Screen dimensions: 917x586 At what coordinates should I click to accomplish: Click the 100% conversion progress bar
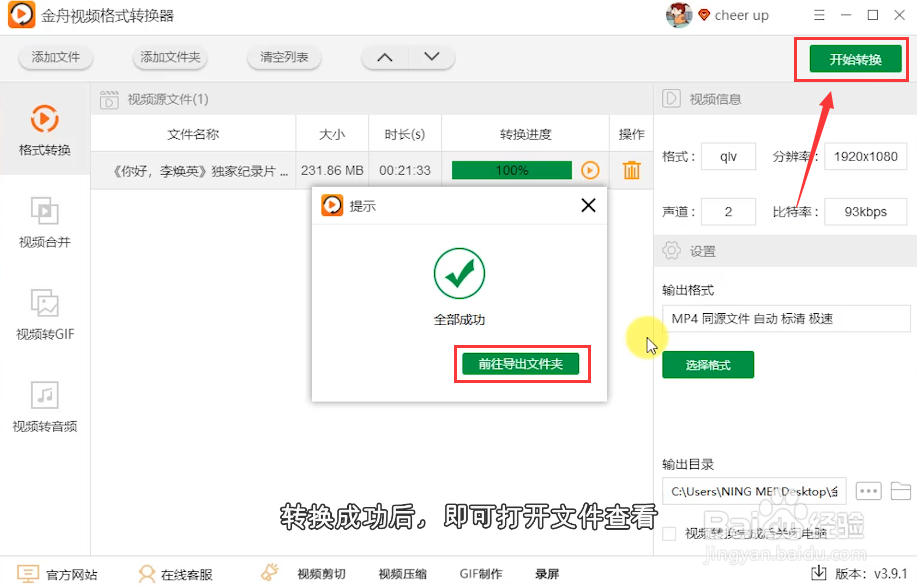coord(511,170)
